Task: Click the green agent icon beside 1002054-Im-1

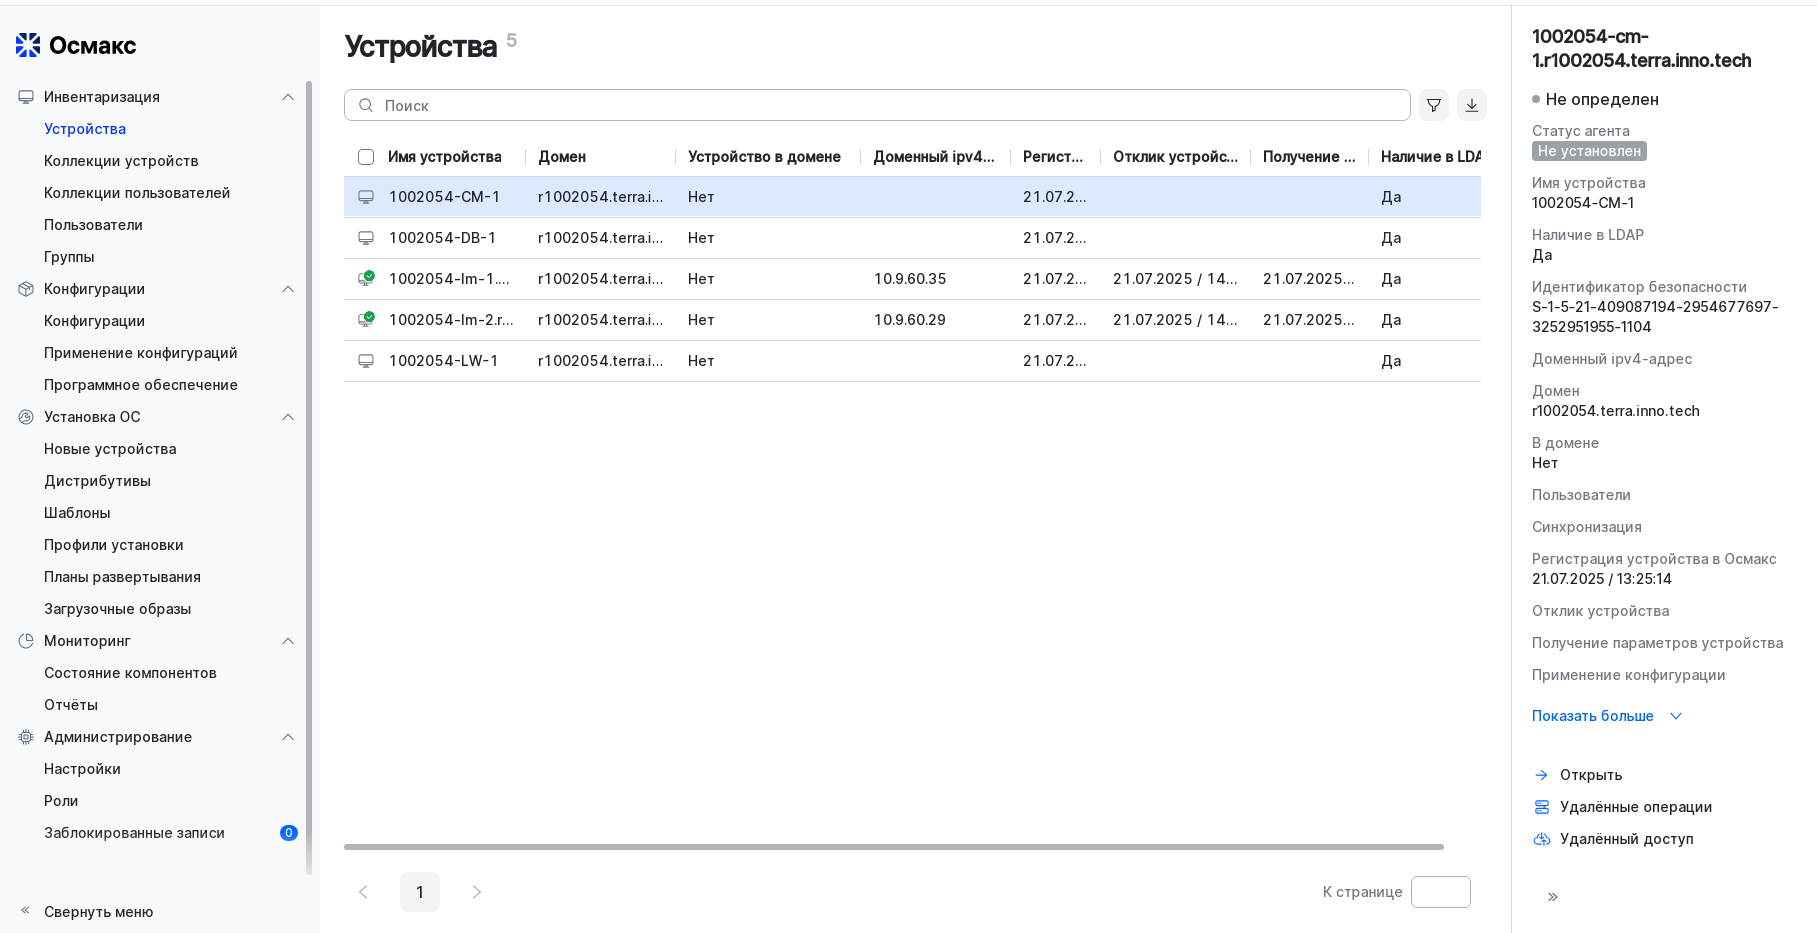Action: click(366, 278)
